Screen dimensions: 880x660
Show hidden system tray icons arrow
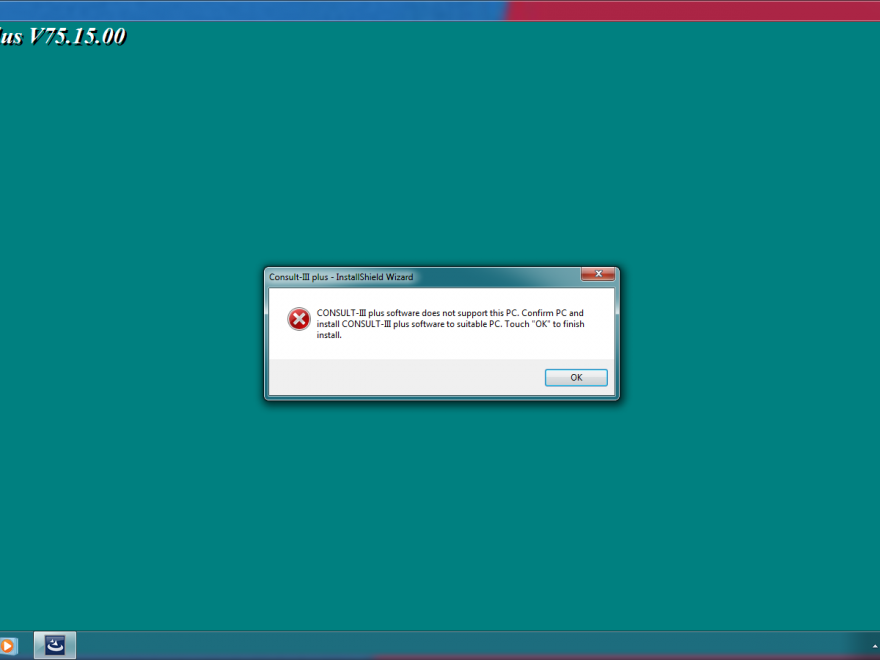click(x=874, y=647)
